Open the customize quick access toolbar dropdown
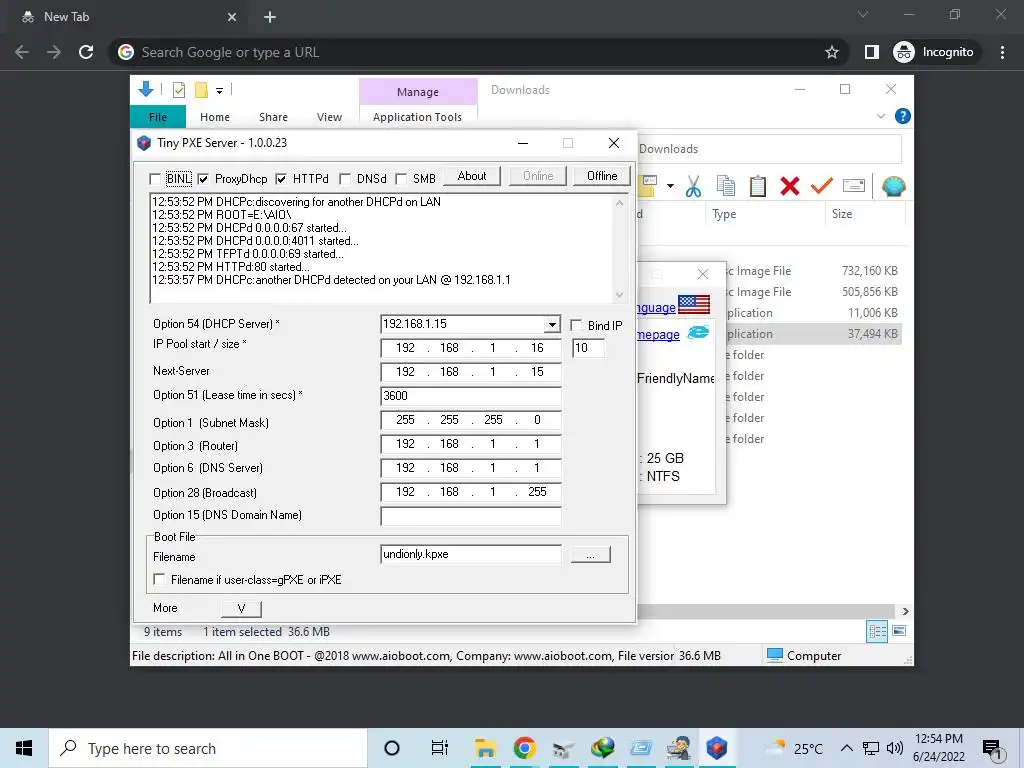This screenshot has height=768, width=1024. (x=219, y=91)
